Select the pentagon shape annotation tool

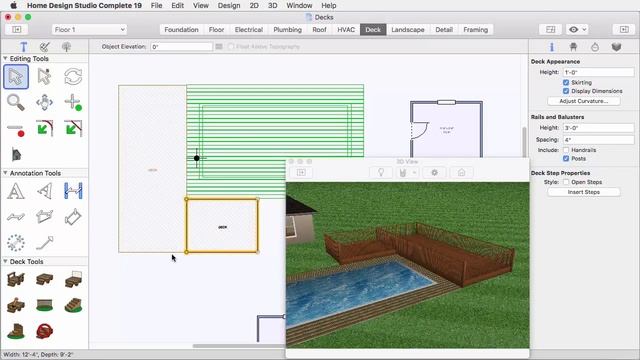pyautogui.click(x=73, y=217)
